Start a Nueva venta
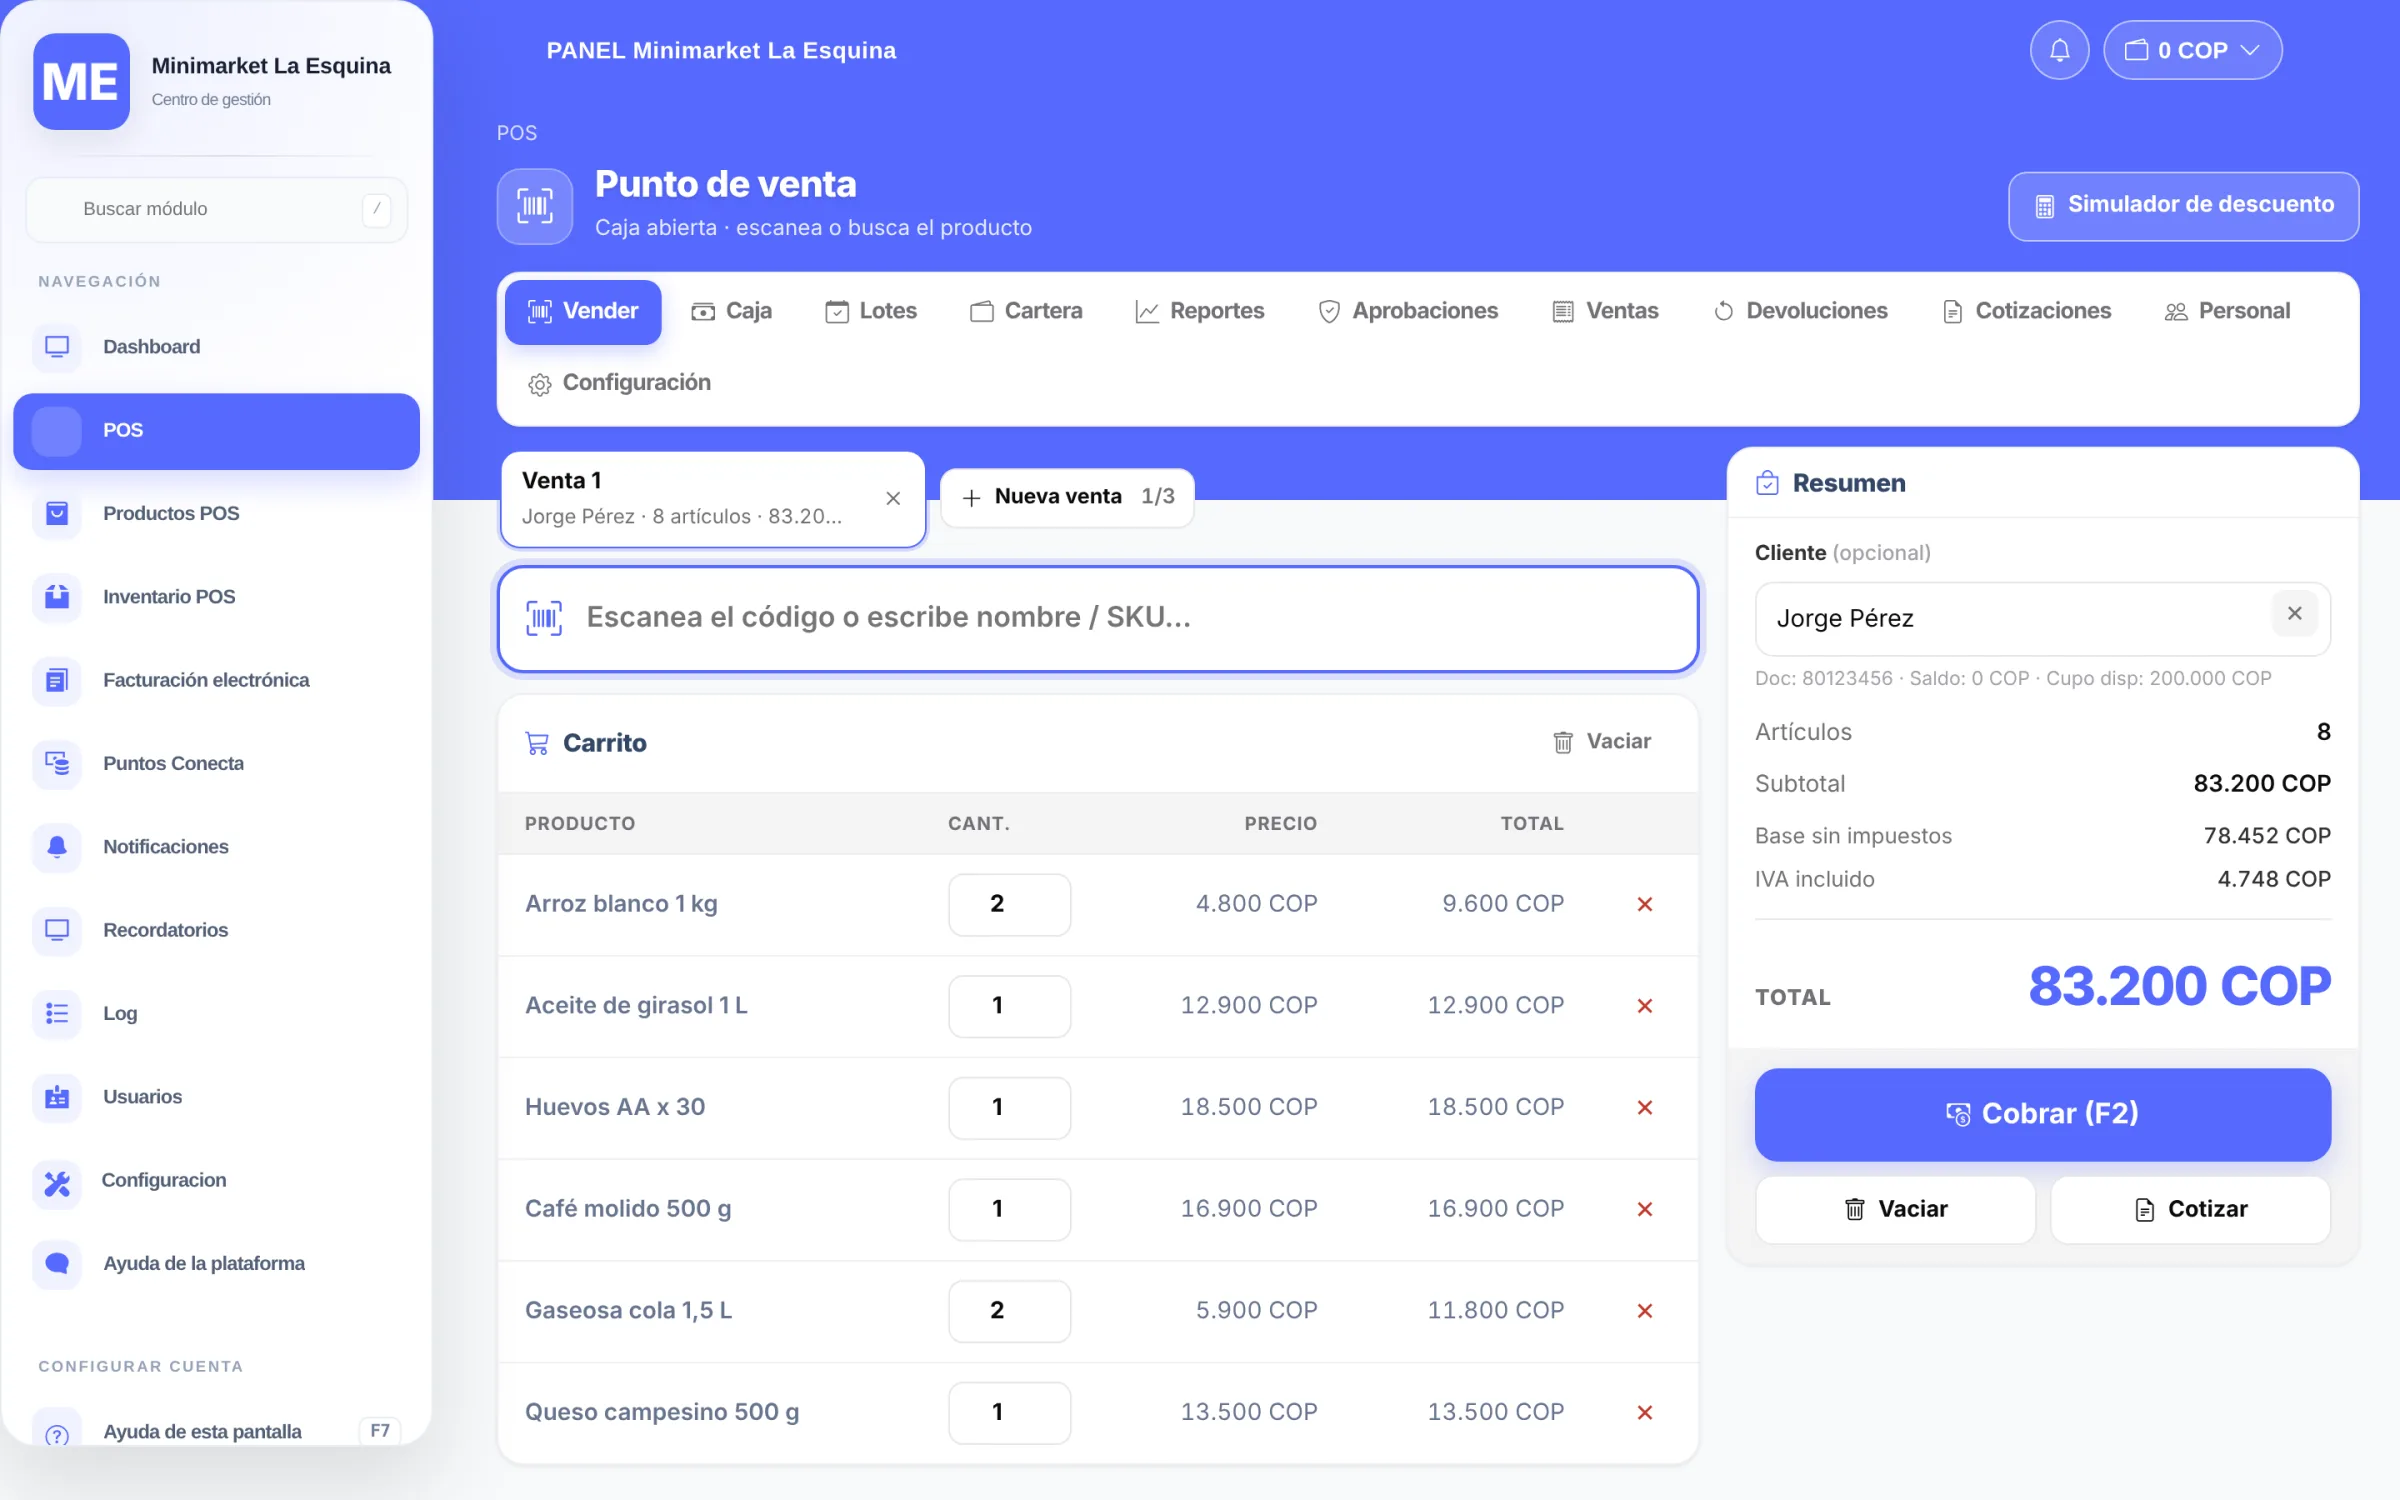Viewport: 2400px width, 1500px height. click(x=1067, y=497)
